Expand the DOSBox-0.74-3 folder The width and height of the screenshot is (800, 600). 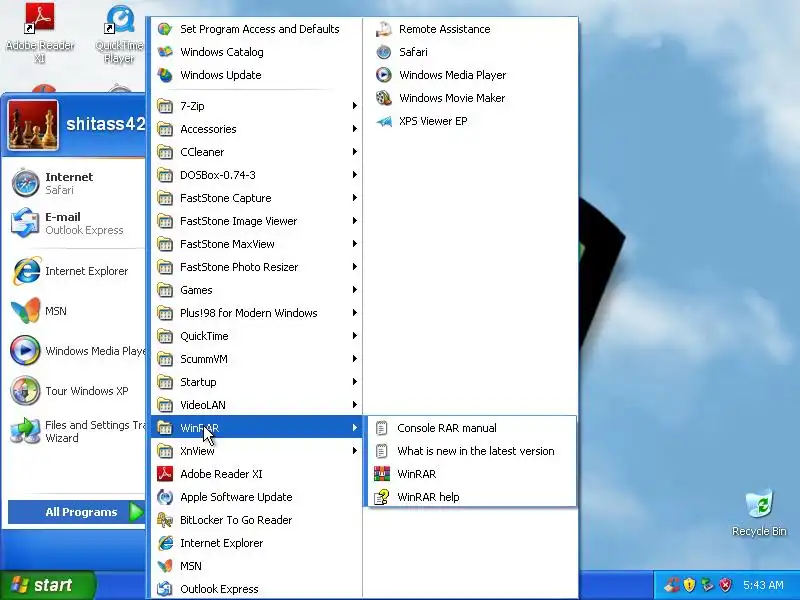(256, 175)
